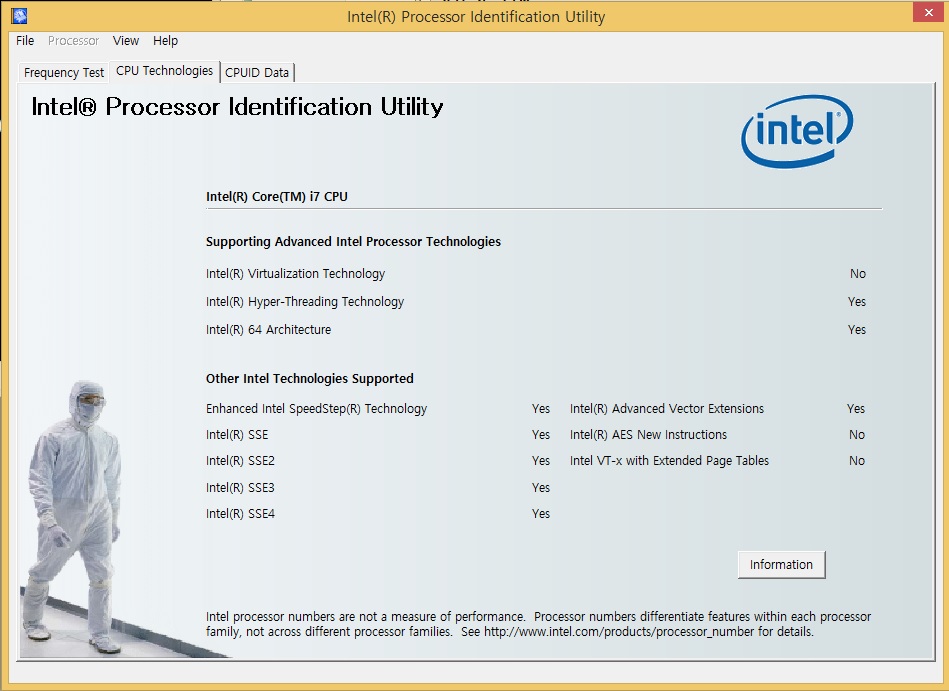Open the Processor menu
This screenshot has height=691, width=949.
(x=73, y=41)
